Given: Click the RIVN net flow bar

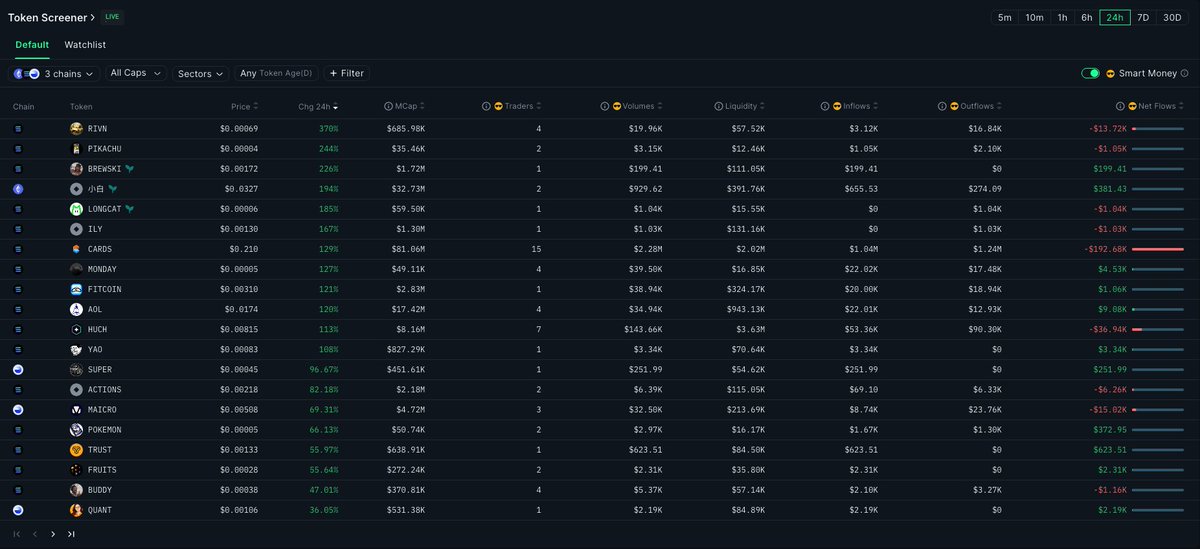Looking at the screenshot, I should (1158, 129).
